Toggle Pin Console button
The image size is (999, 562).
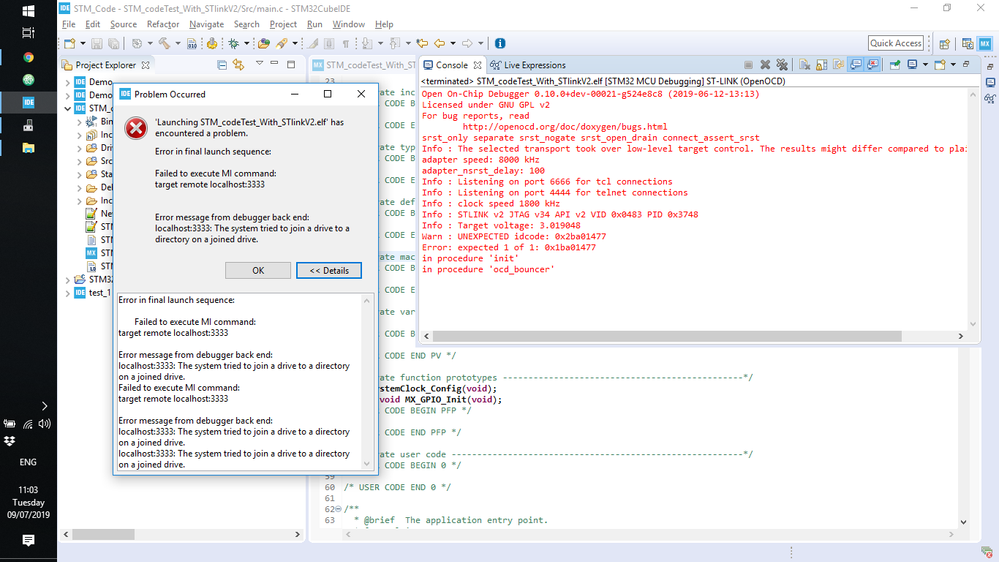pyautogui.click(x=895, y=65)
